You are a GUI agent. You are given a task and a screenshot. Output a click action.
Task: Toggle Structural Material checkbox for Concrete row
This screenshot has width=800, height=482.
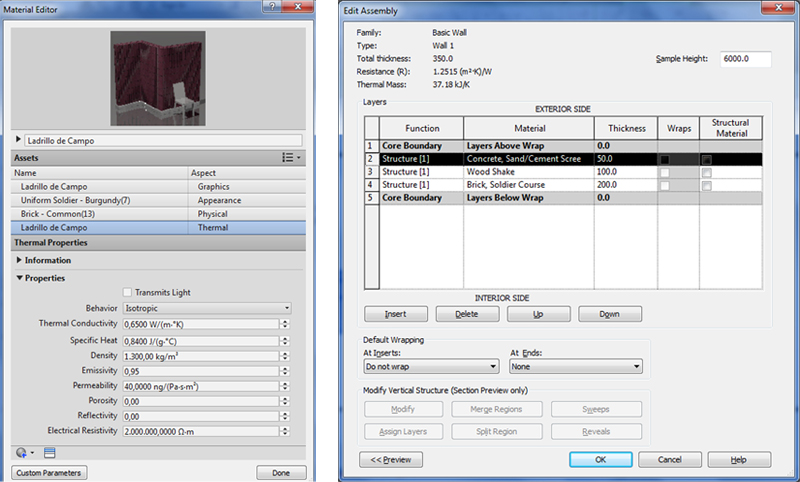tap(707, 160)
